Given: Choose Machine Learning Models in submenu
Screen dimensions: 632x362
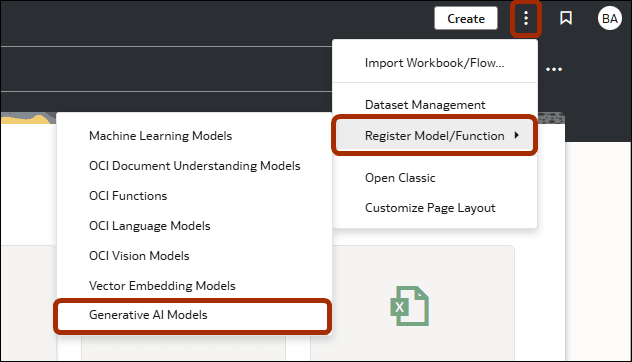Looking at the screenshot, I should pos(194,136).
